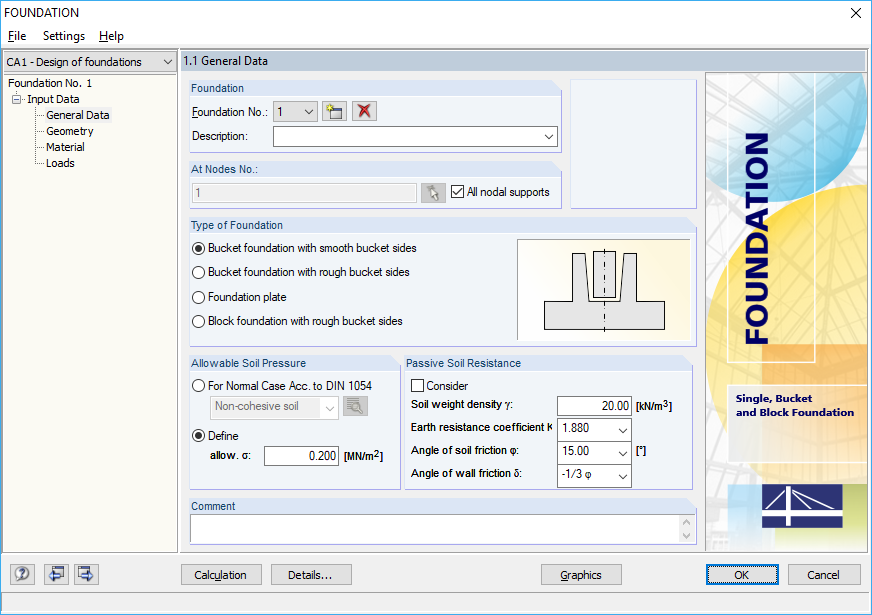Click the Comment box scroll down arrow

coord(686,536)
